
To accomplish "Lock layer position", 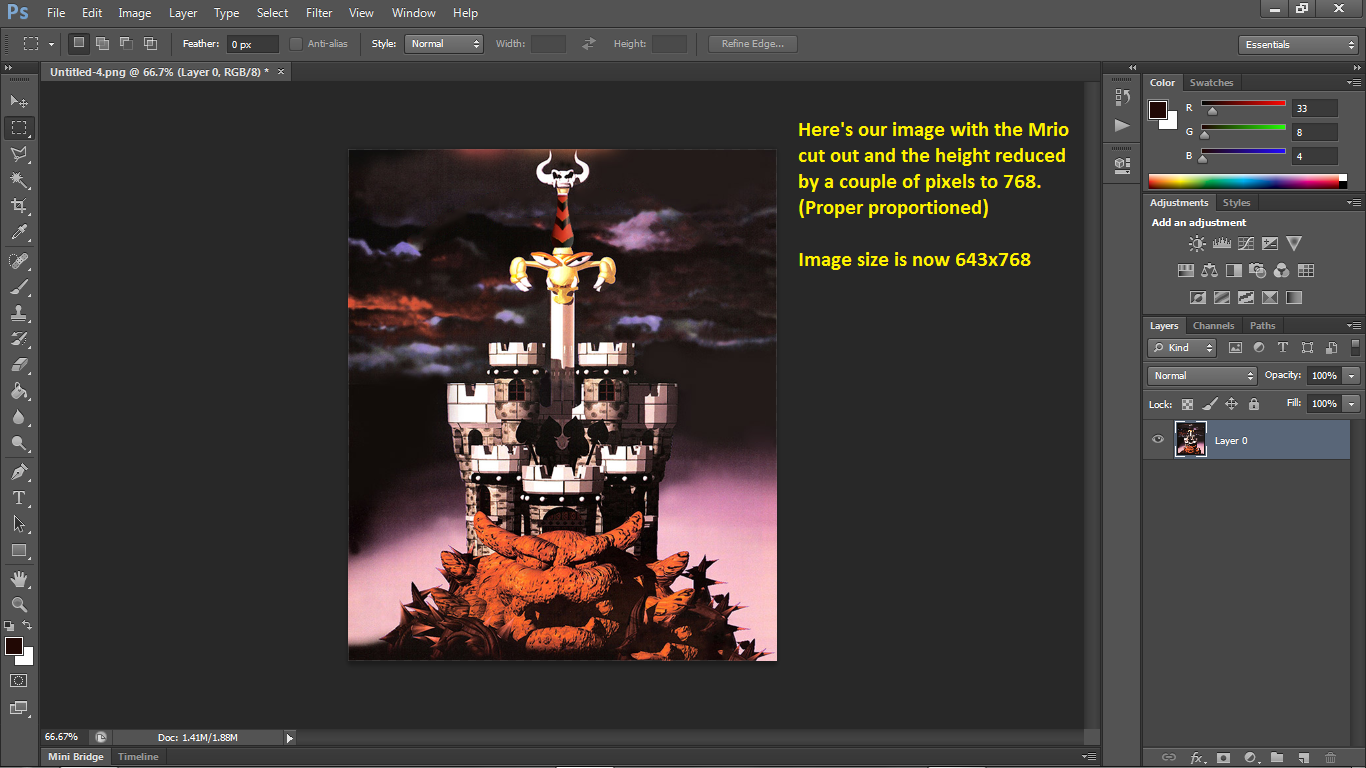I will click(x=1231, y=404).
